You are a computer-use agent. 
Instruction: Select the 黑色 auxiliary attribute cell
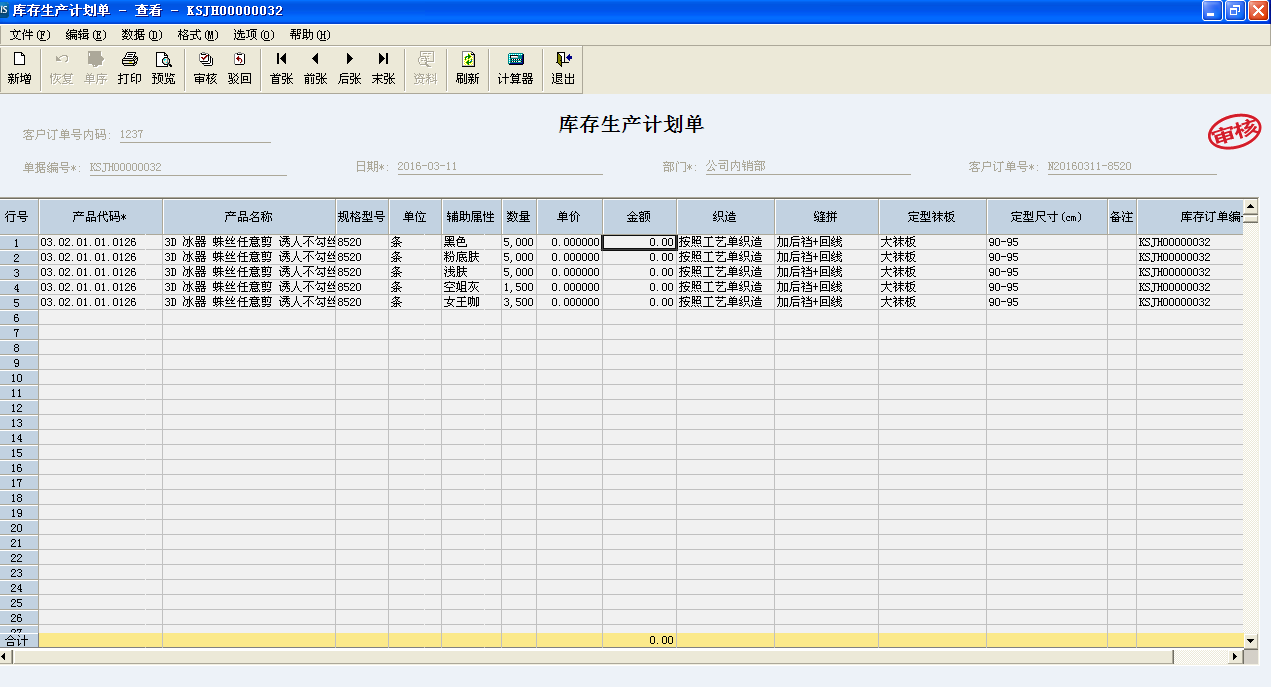[471, 242]
